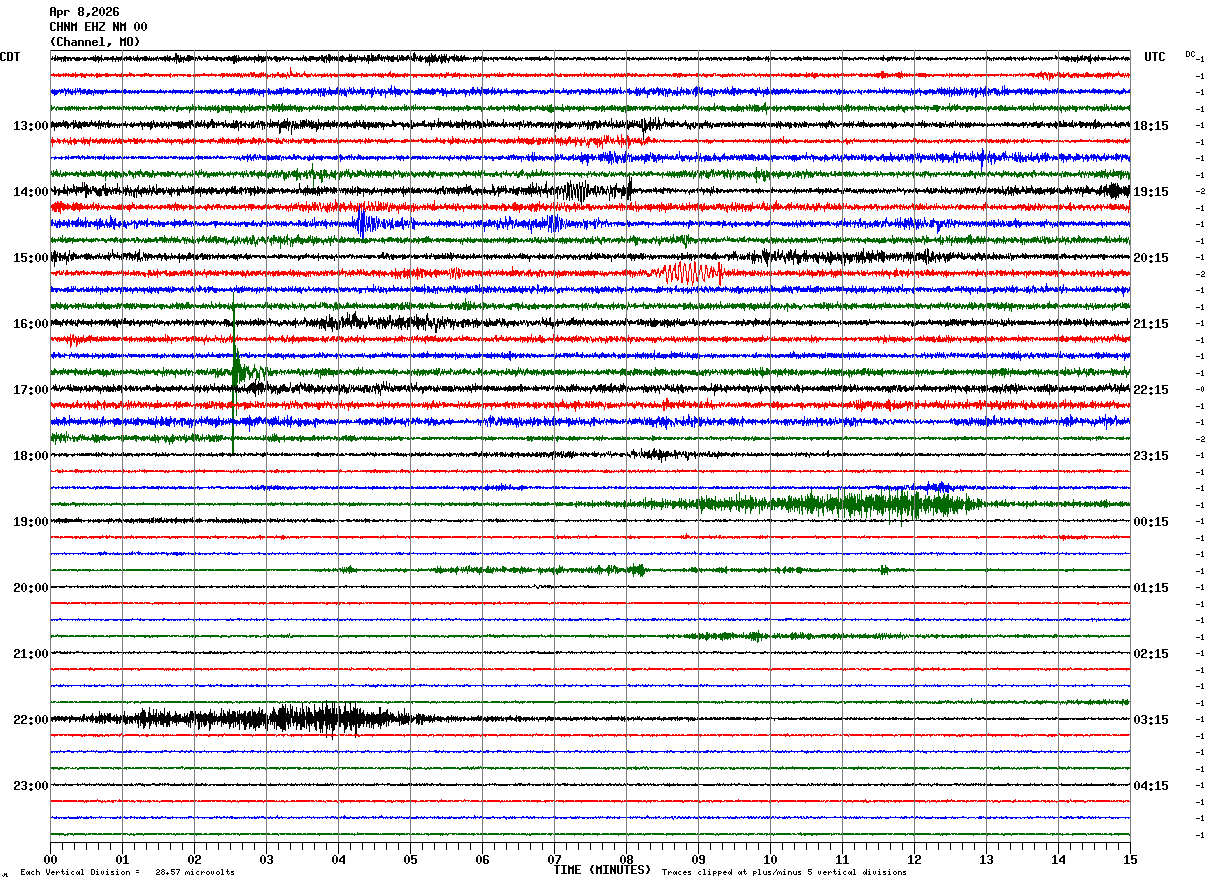Click the red large-amplitude wave packet
This screenshot has height=886, width=1210.
[686, 272]
